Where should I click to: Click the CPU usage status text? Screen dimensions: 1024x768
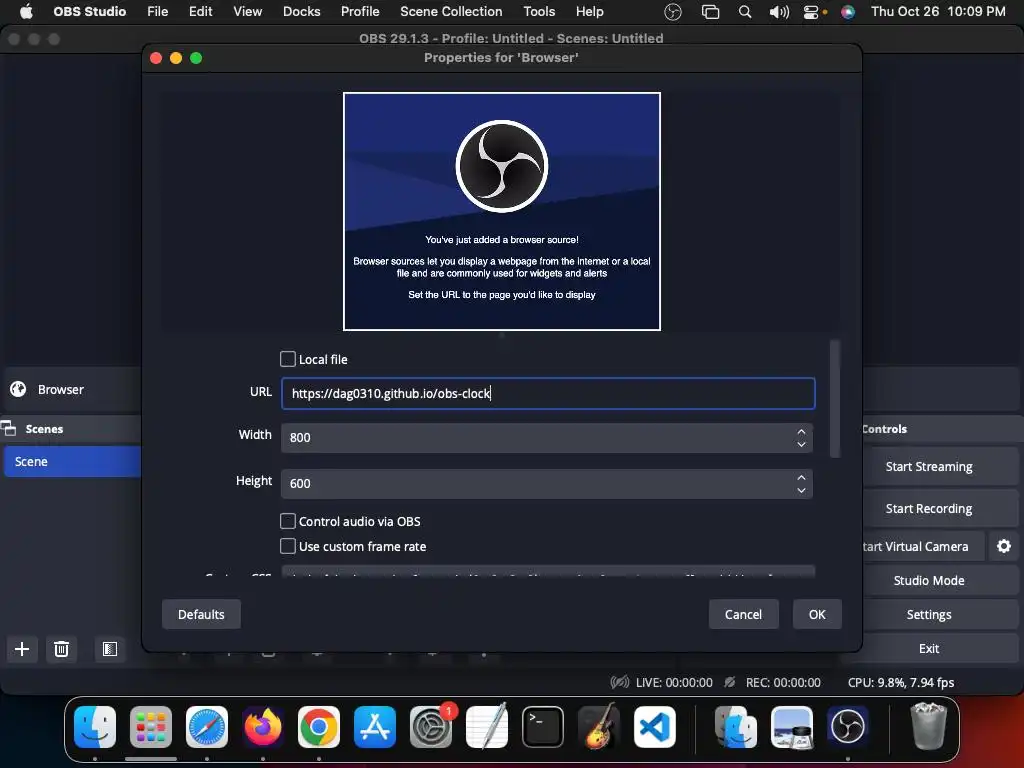point(901,682)
